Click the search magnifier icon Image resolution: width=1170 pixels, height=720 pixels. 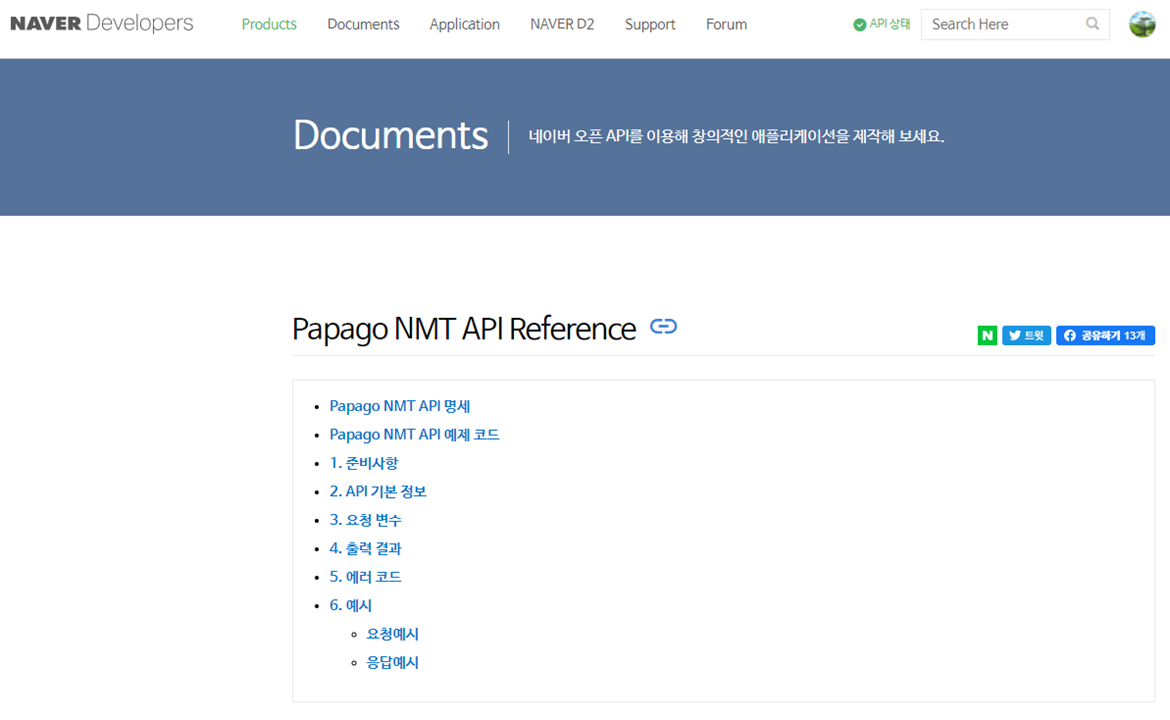[1092, 24]
